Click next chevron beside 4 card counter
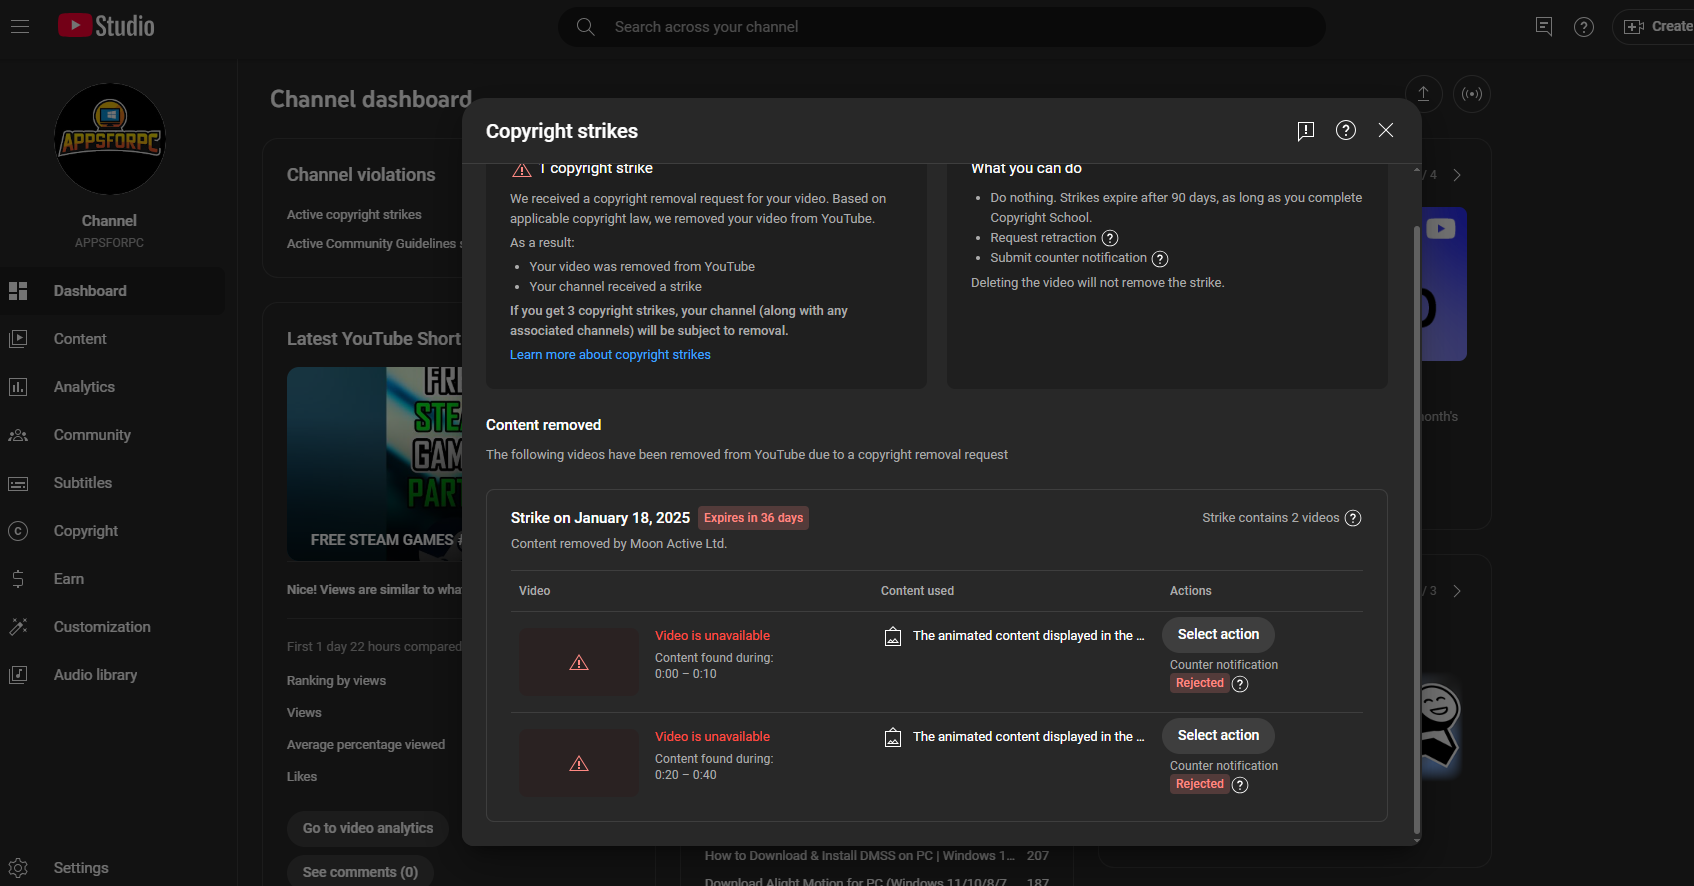Viewport: 1694px width, 886px height. [1457, 175]
